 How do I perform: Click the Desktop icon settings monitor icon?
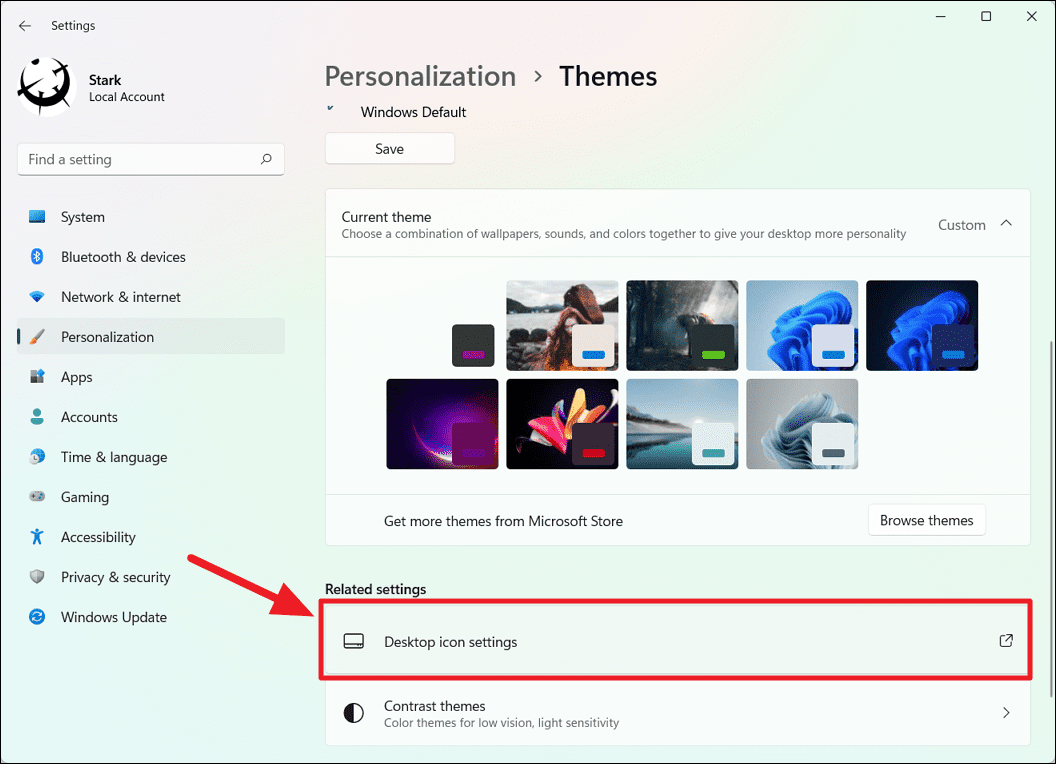pos(354,641)
